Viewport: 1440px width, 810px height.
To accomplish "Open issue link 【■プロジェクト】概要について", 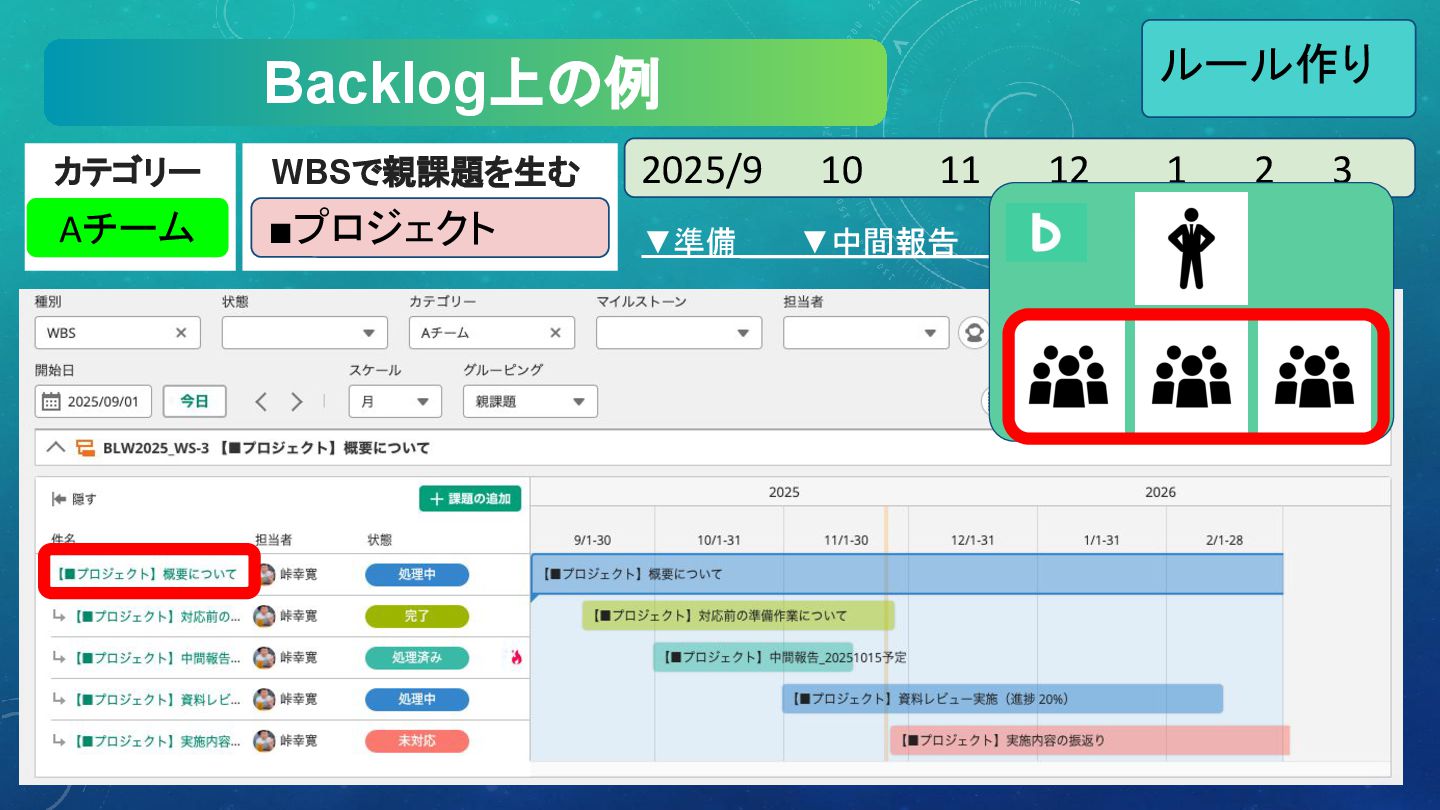I will (x=147, y=574).
